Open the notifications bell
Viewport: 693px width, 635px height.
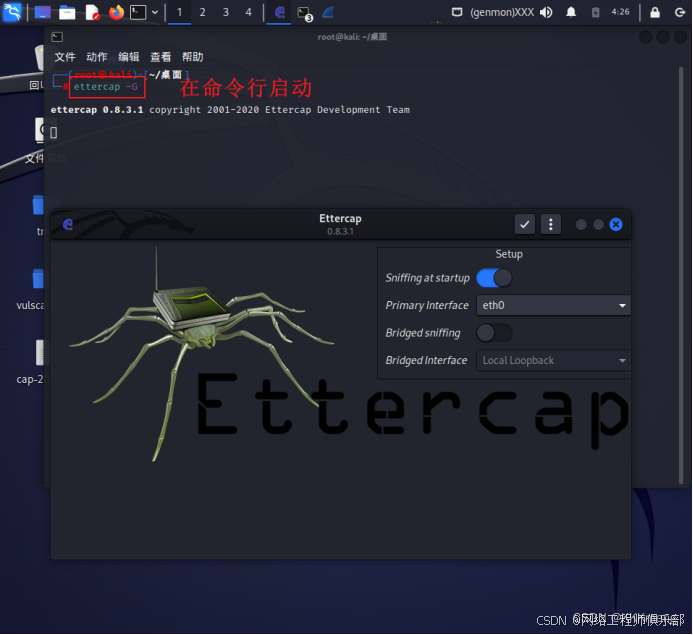coord(571,12)
